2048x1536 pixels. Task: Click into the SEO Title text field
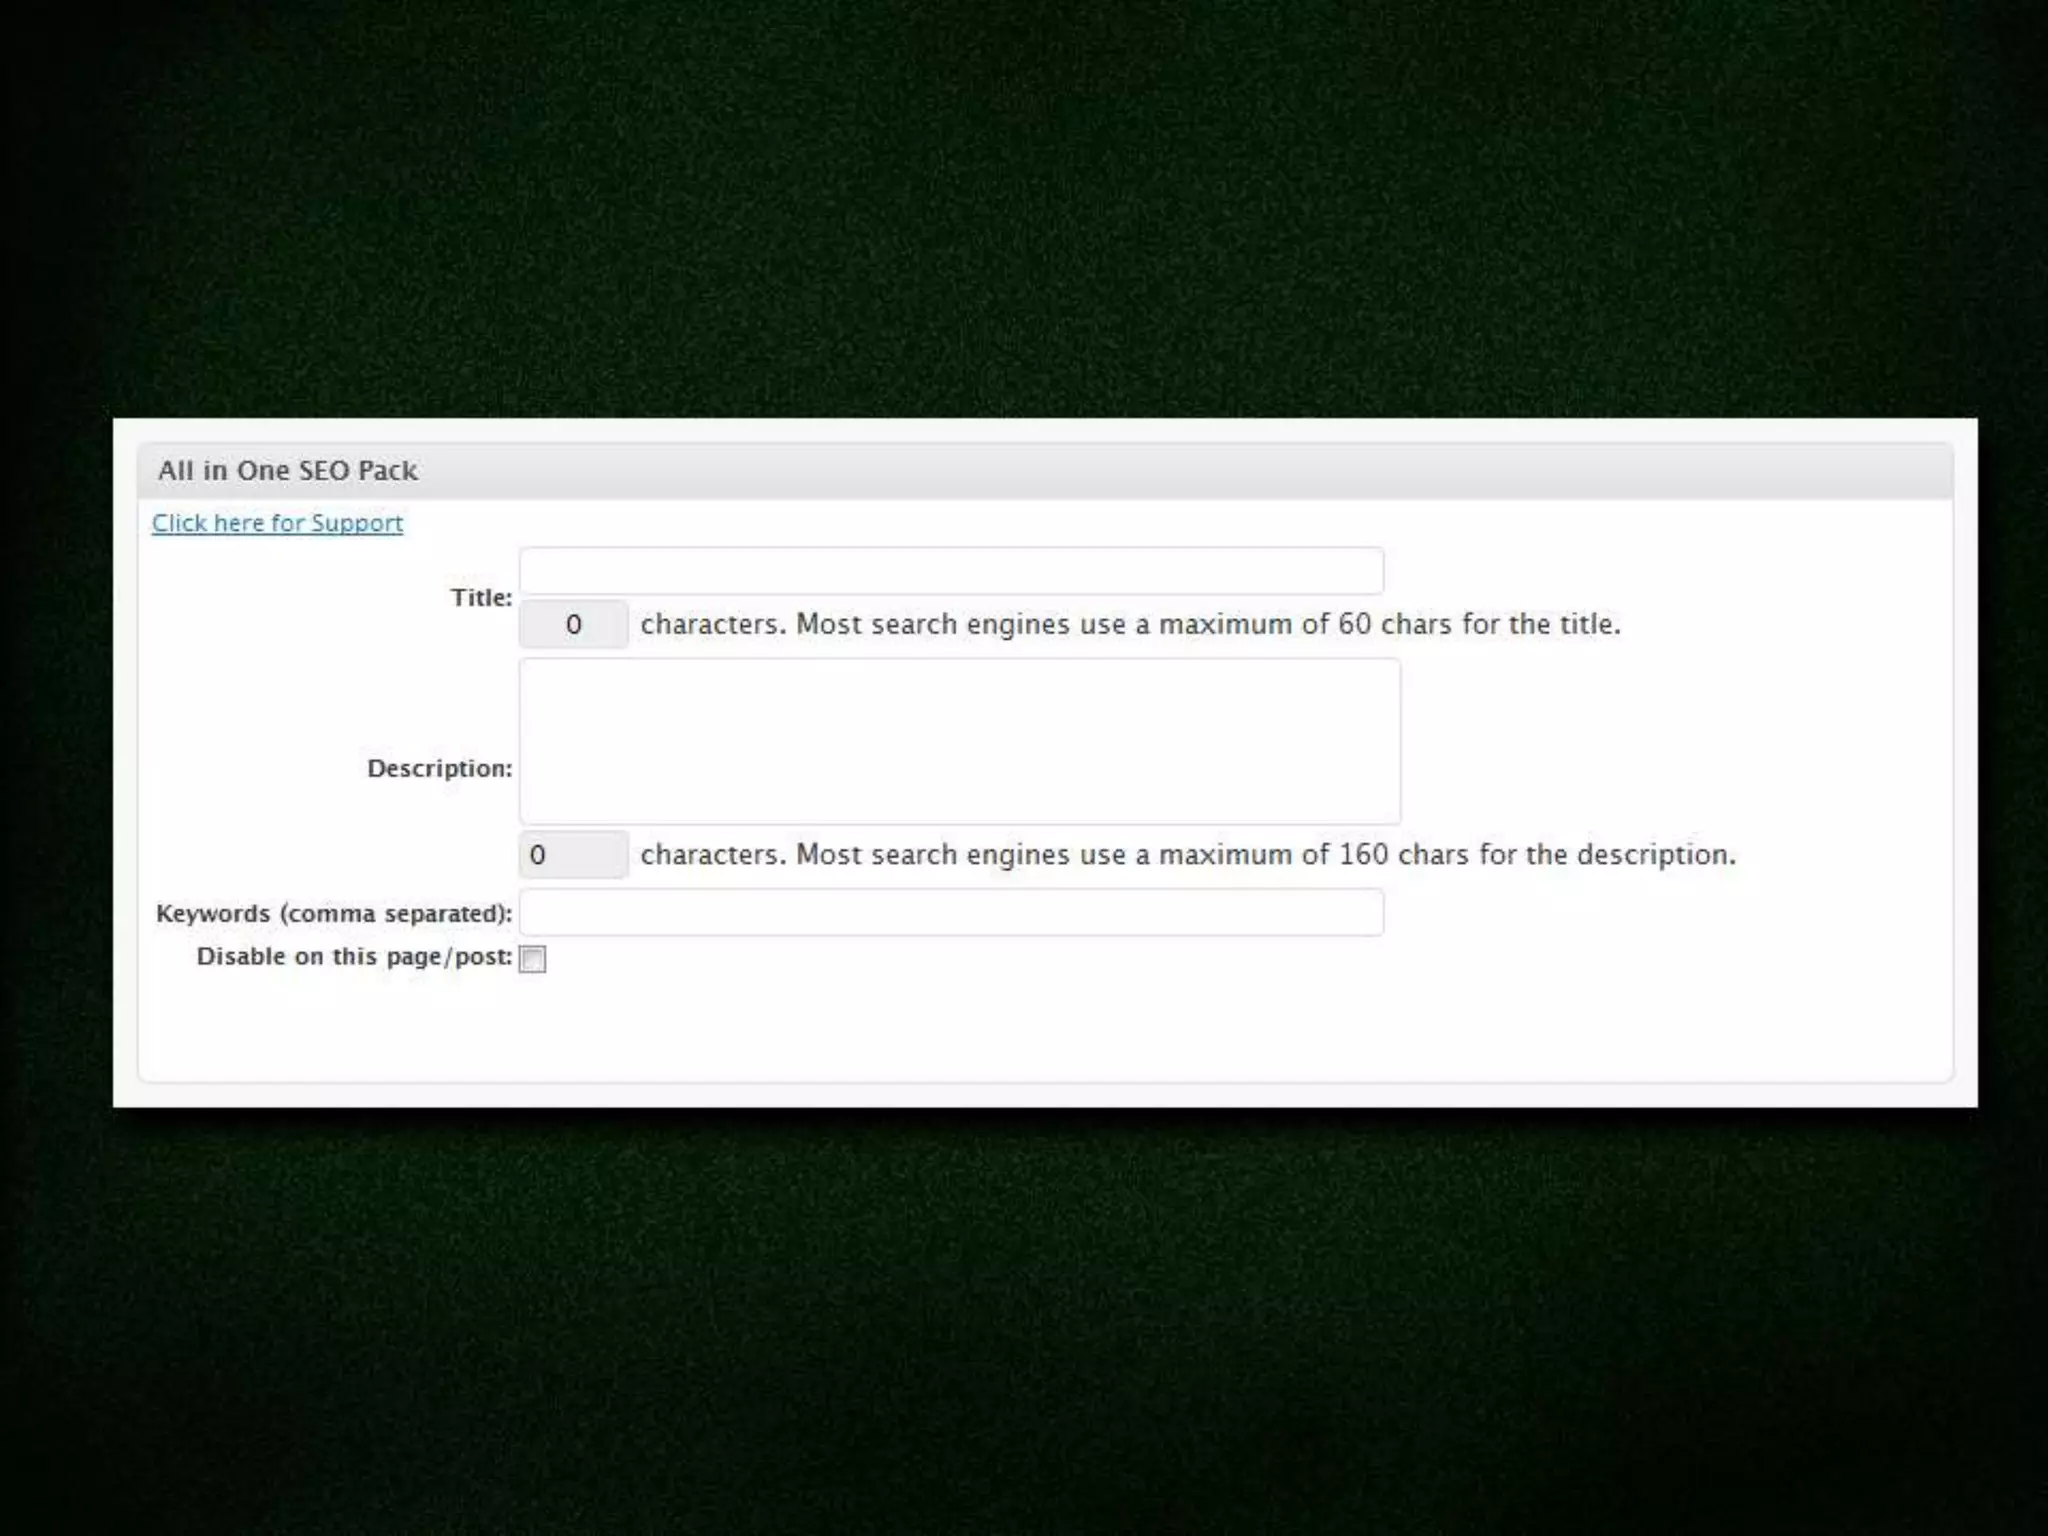[x=951, y=571]
